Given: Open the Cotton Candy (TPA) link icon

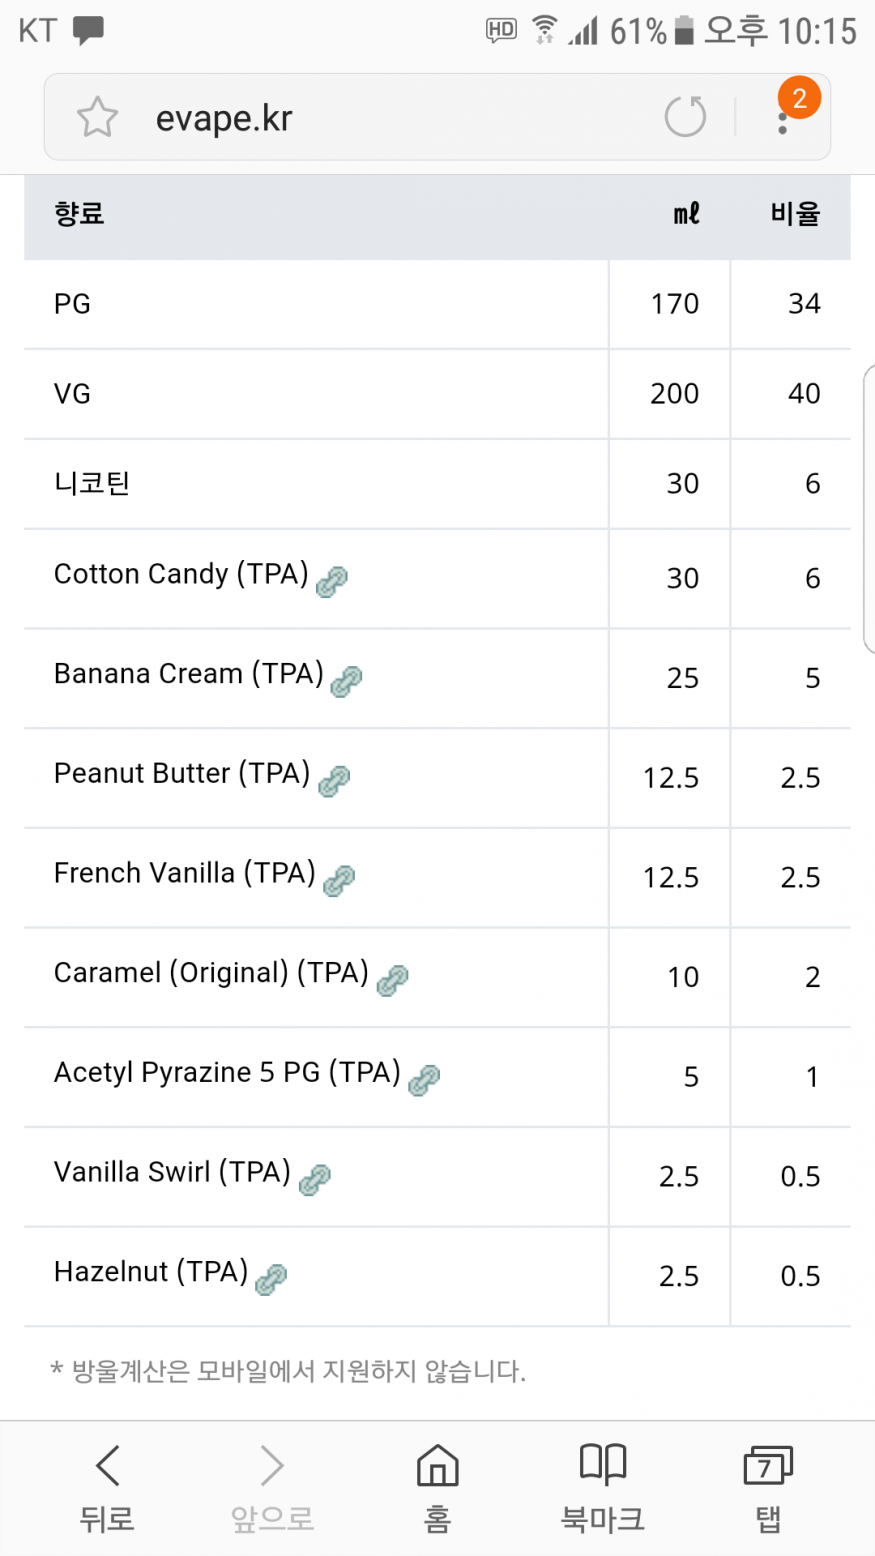Looking at the screenshot, I should tap(332, 581).
